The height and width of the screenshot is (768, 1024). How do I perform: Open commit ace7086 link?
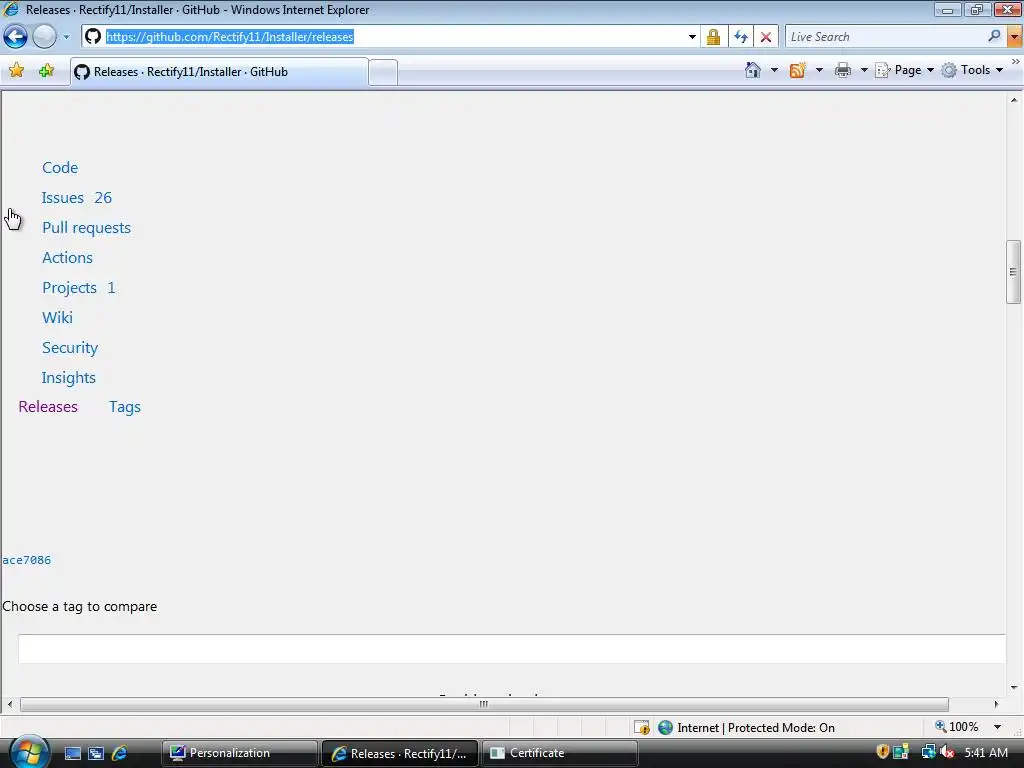tap(26, 560)
